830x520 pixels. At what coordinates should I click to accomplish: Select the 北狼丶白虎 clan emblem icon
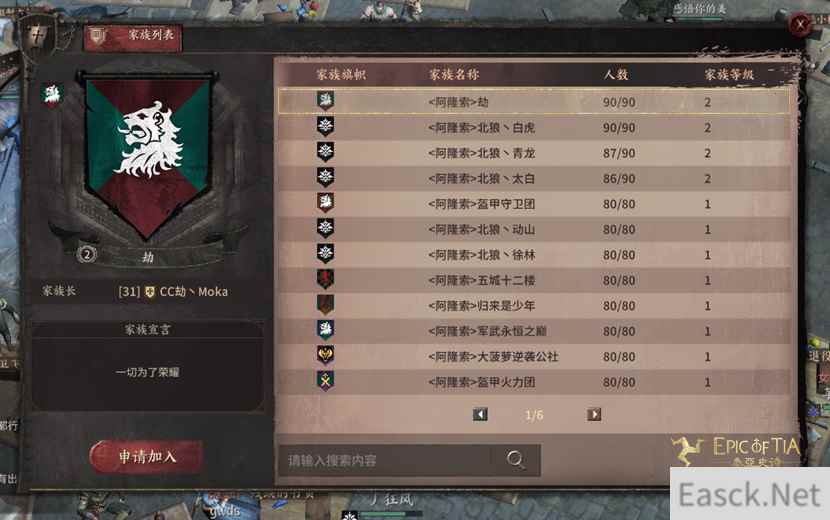325,127
